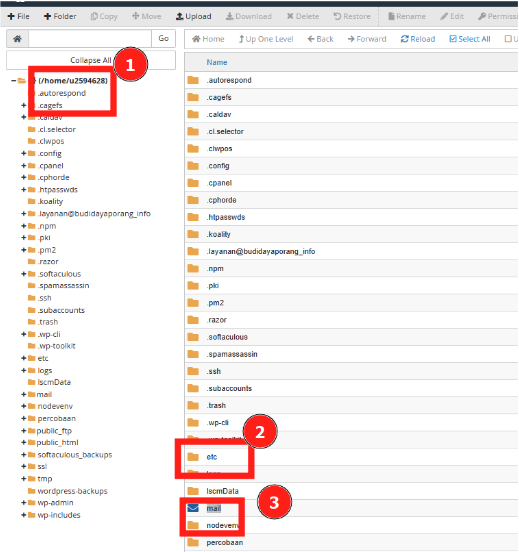Select .trash in the folder tree
519x552 pixels.
click(x=48, y=322)
